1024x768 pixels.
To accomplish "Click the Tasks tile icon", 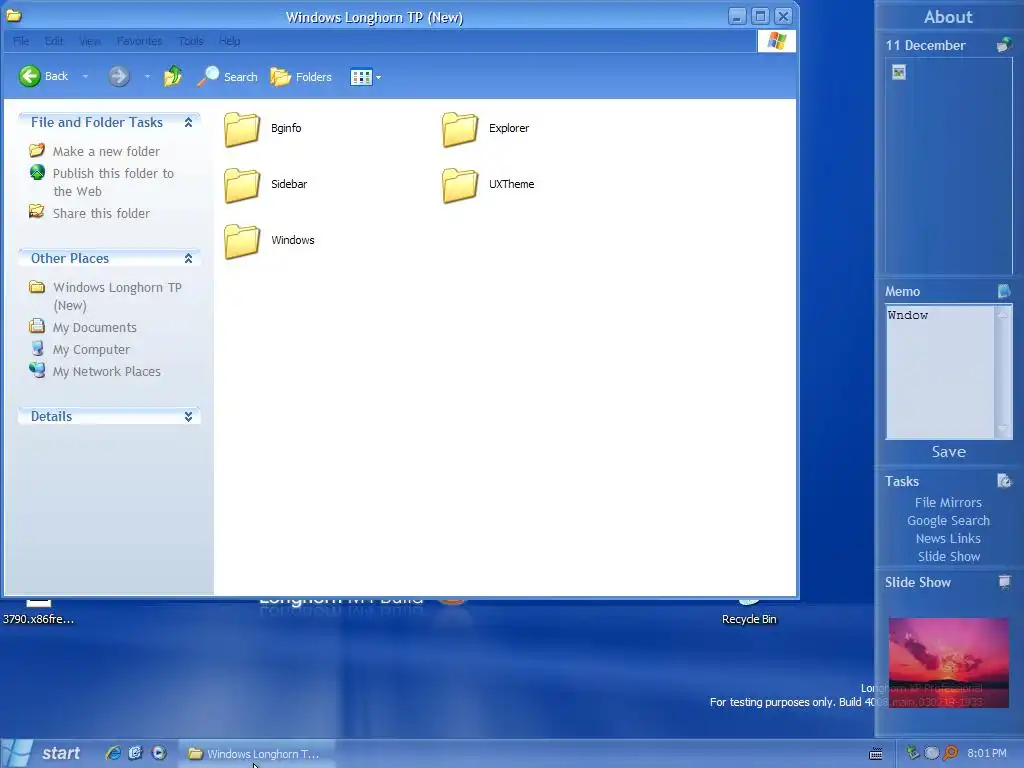I will click(1004, 481).
